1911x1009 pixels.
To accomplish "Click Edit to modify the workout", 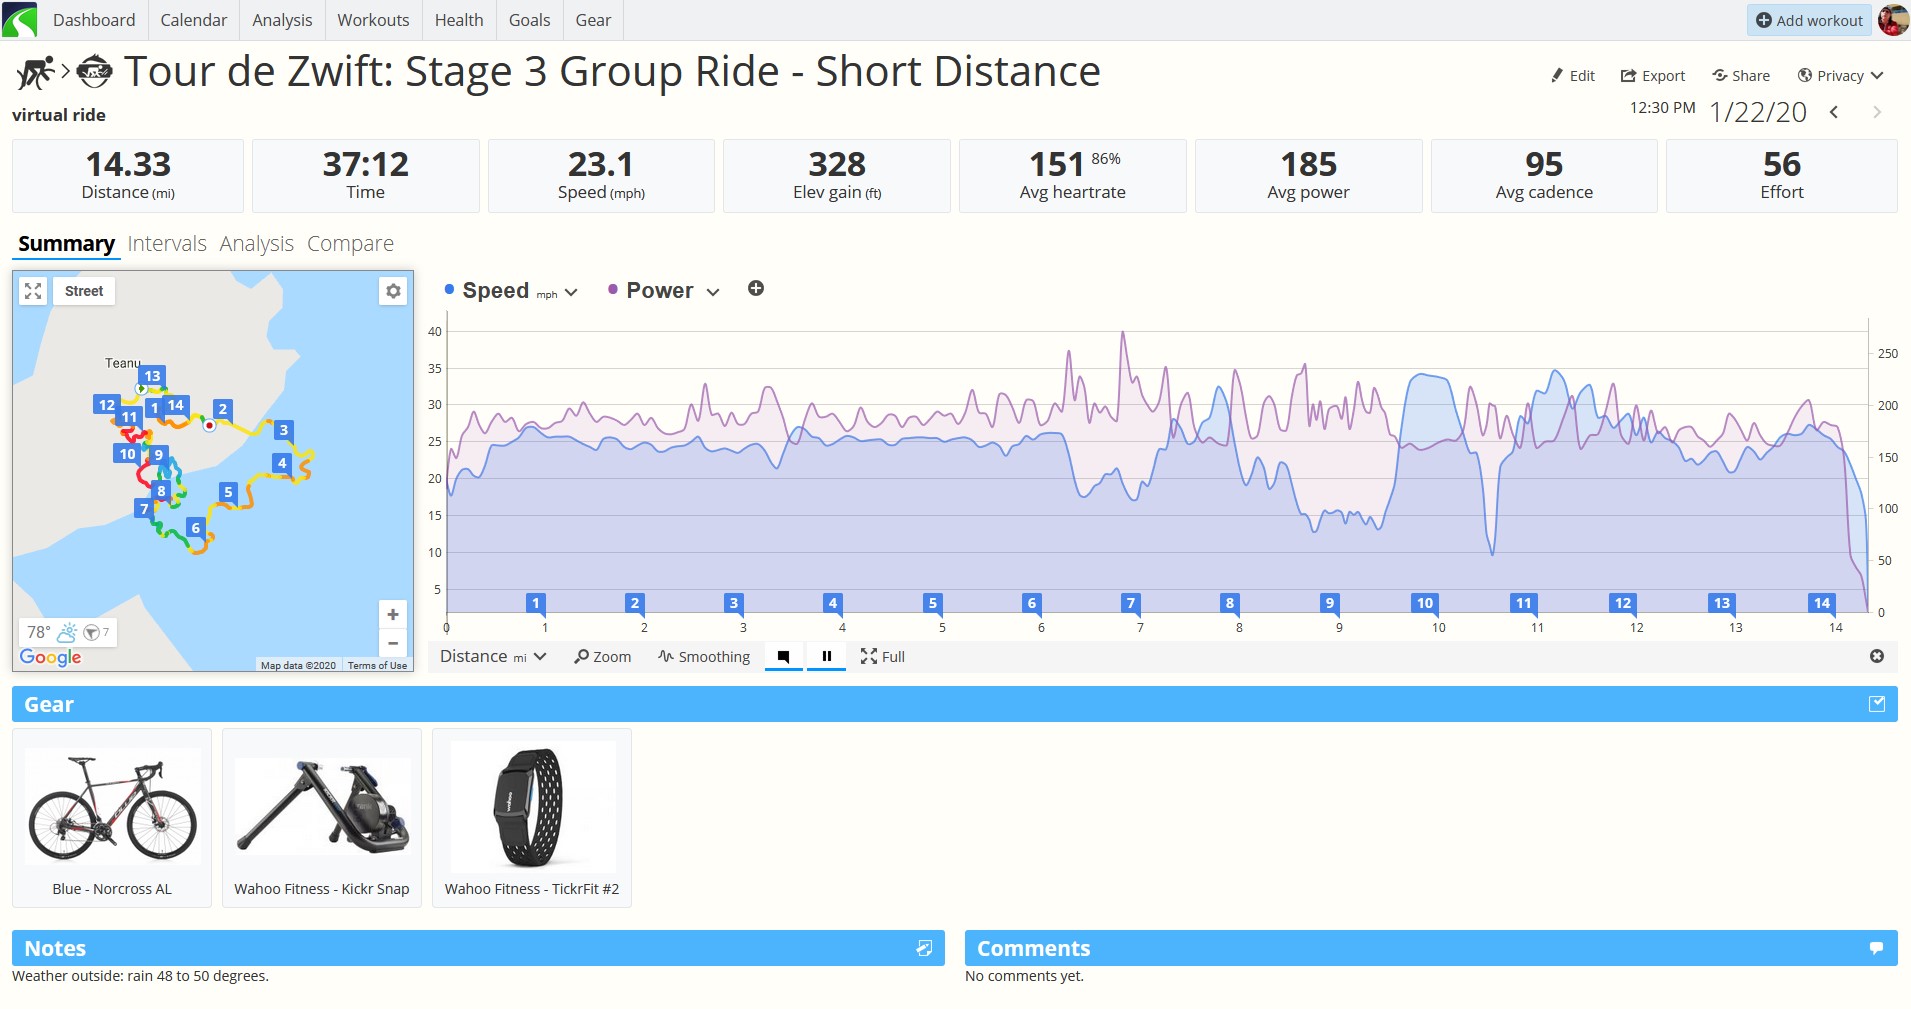I will 1573,76.
